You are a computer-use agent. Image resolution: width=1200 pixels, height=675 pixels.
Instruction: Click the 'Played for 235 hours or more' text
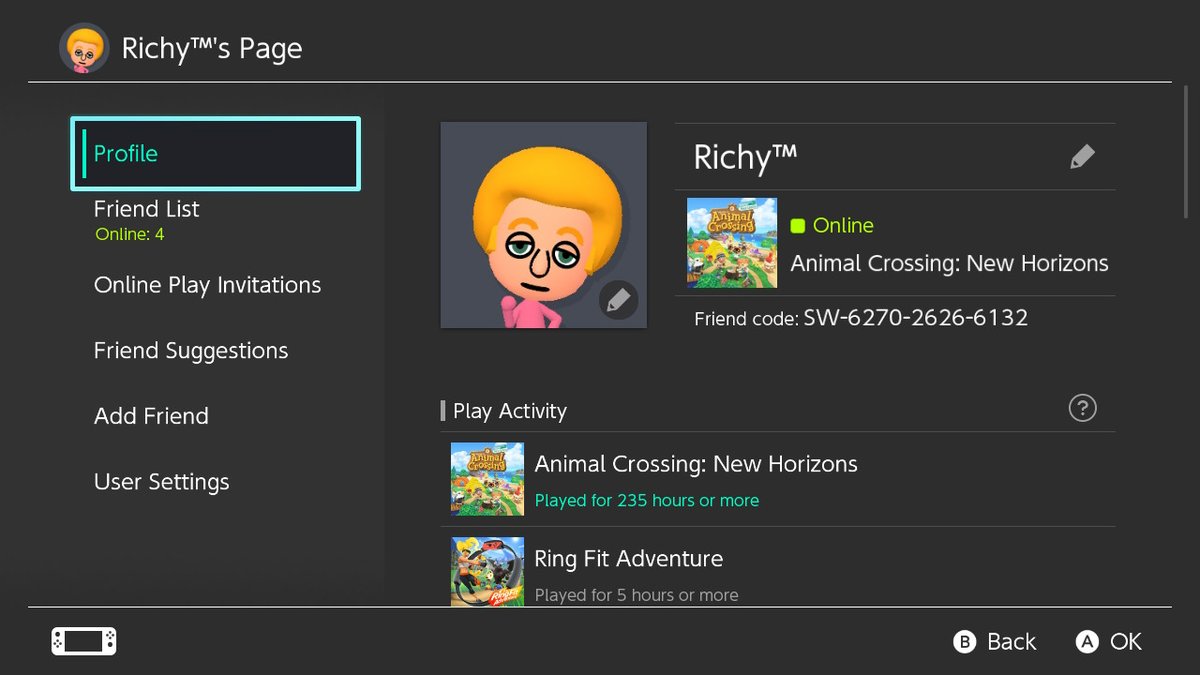[647, 500]
